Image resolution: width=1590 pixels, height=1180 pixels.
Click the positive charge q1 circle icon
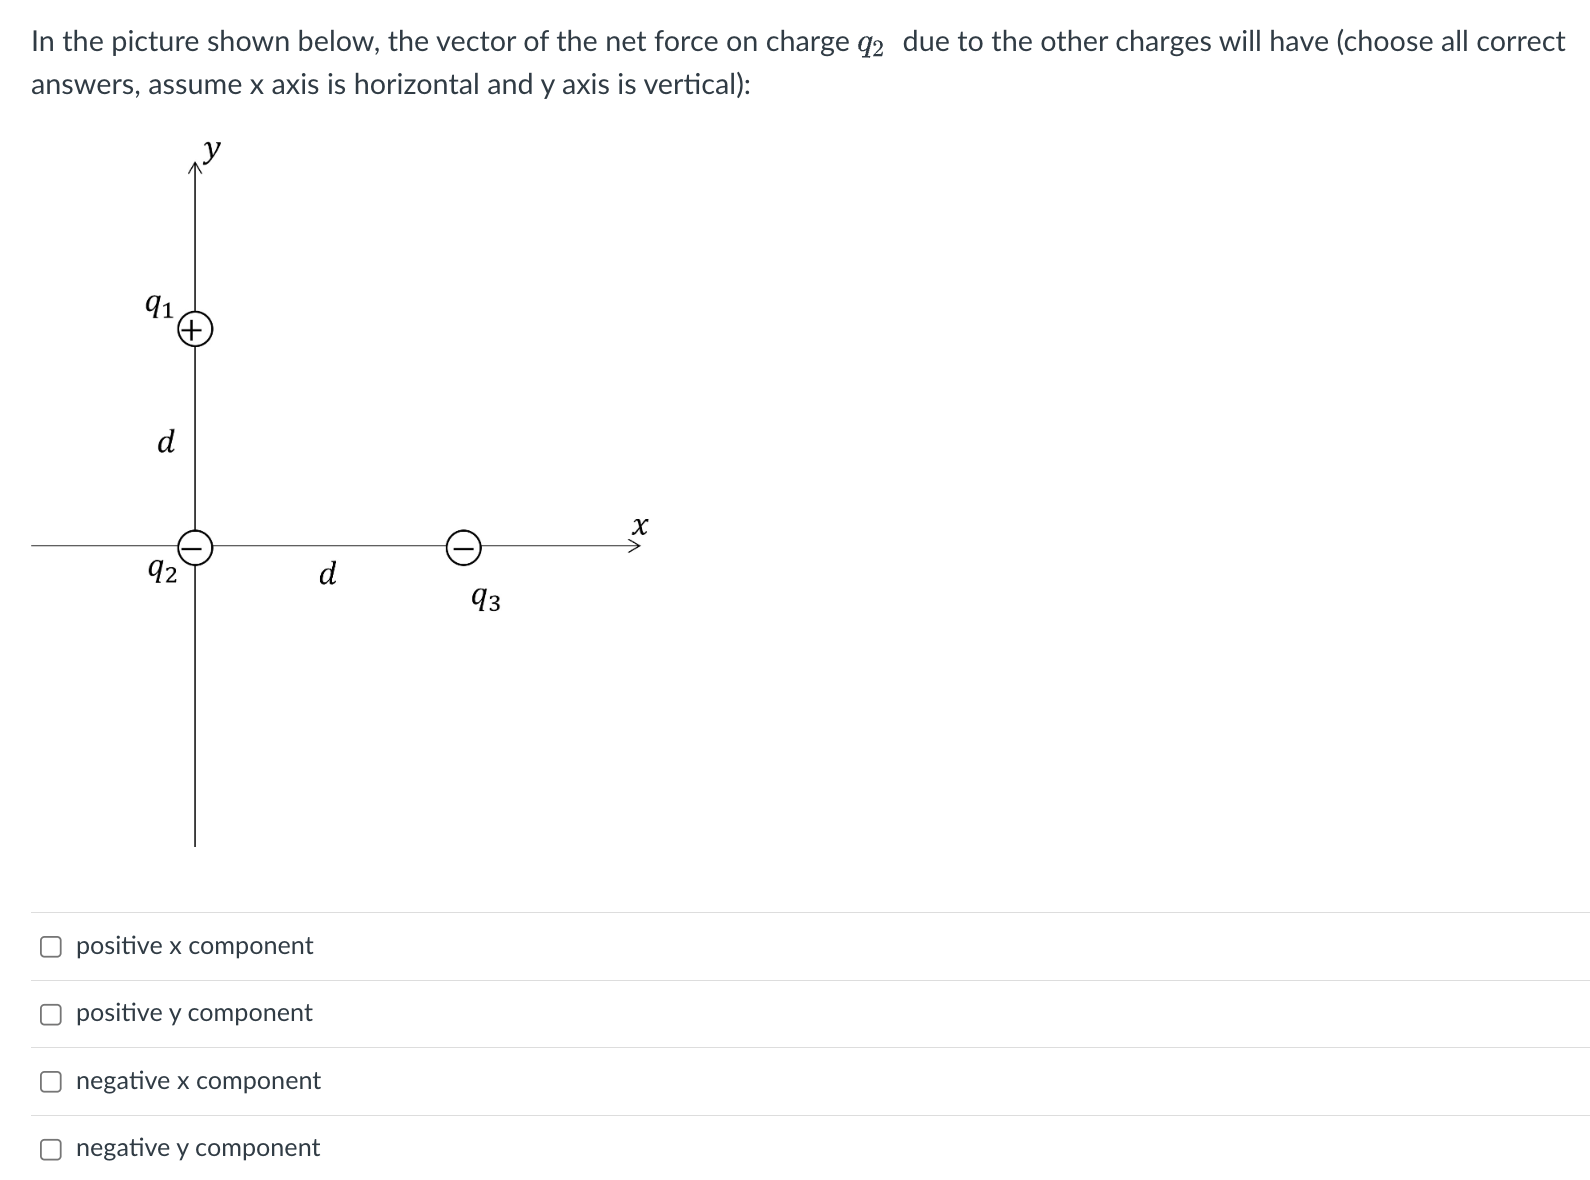coord(195,328)
